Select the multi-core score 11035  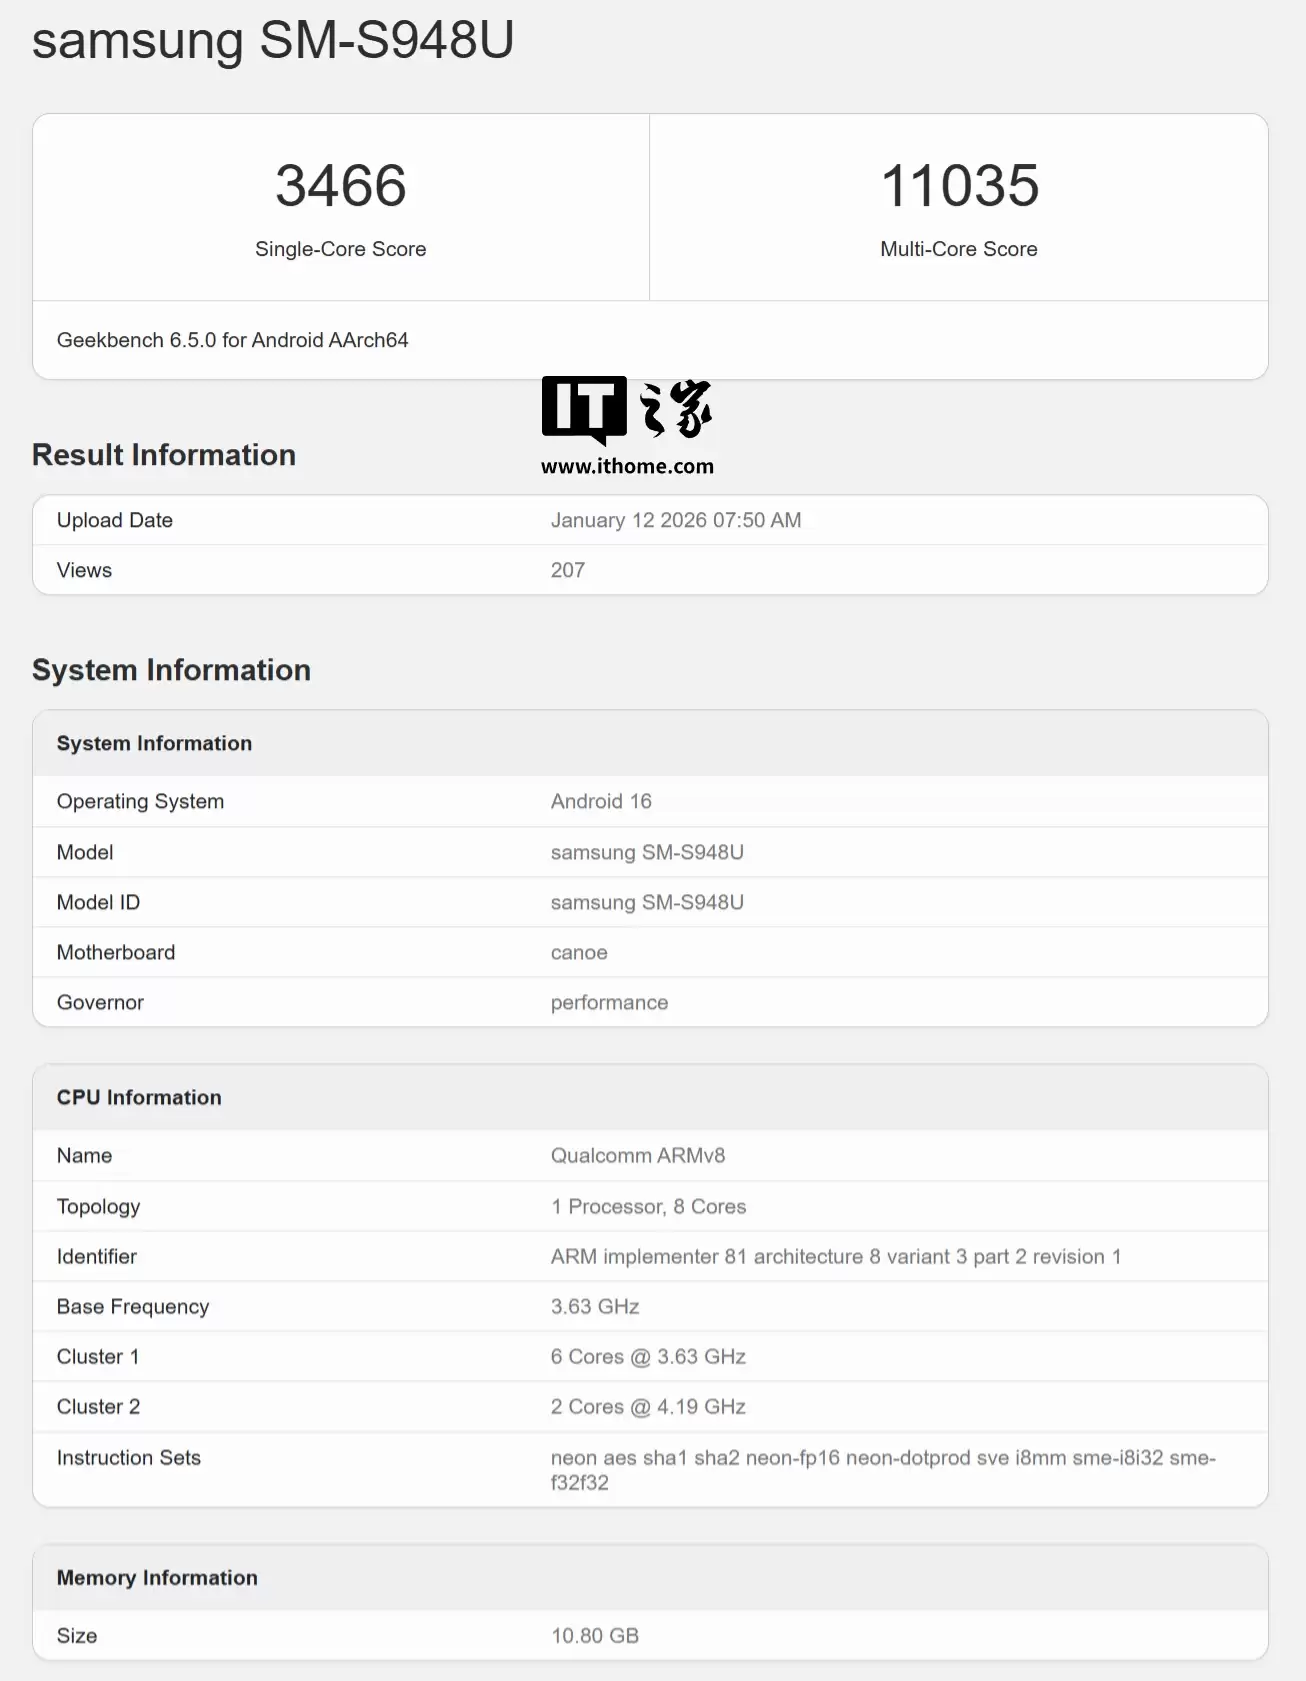pyautogui.click(x=959, y=186)
